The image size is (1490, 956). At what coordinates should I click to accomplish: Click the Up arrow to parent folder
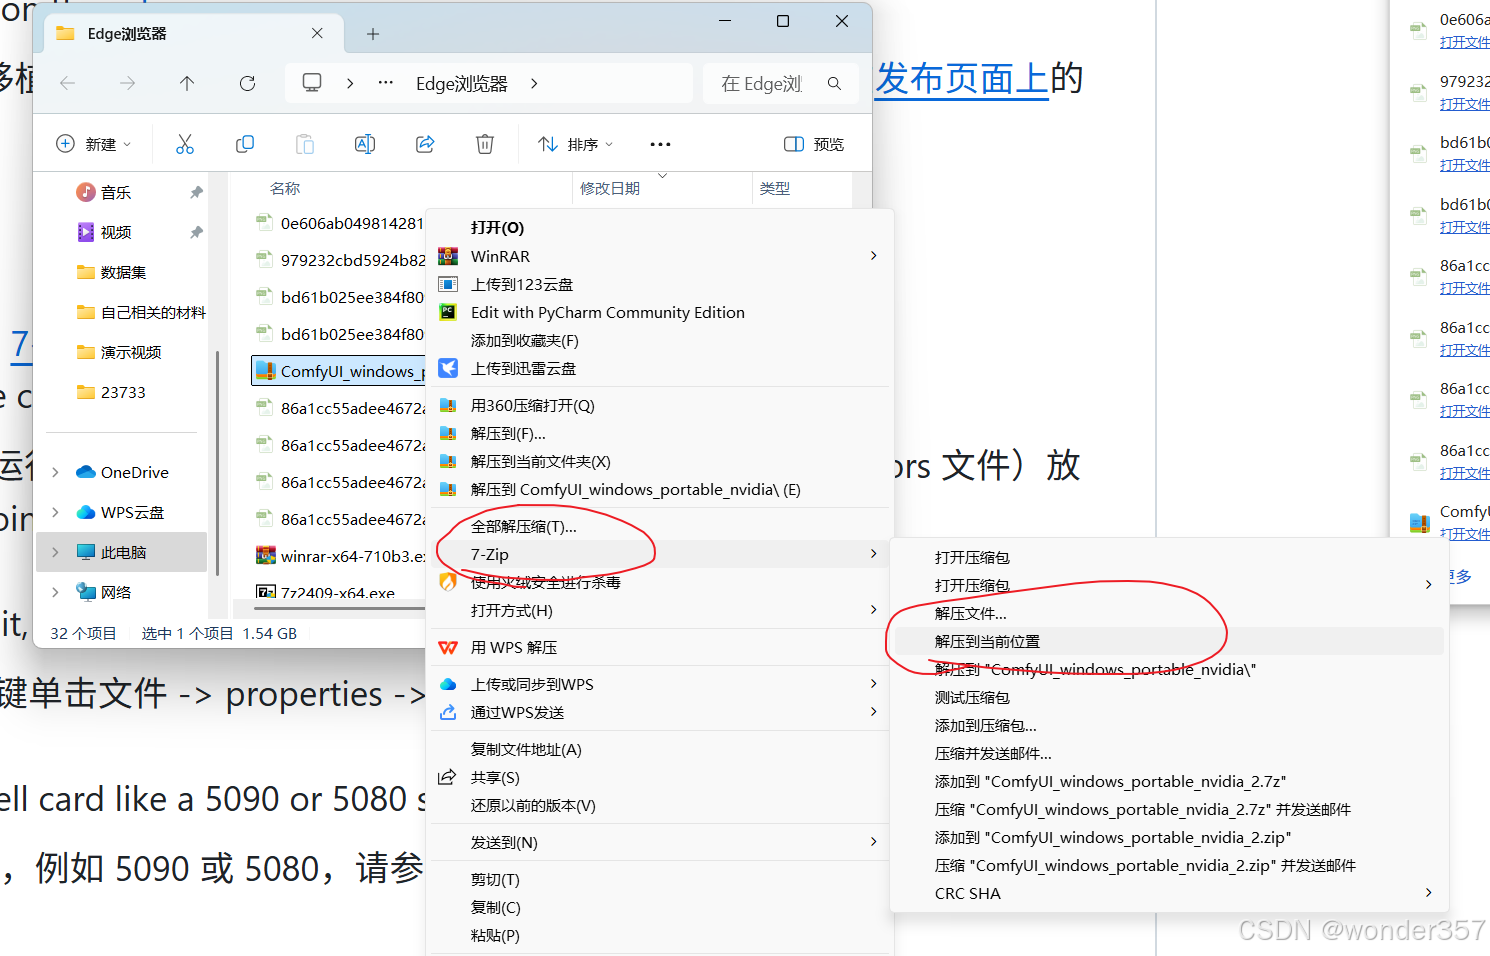click(187, 83)
